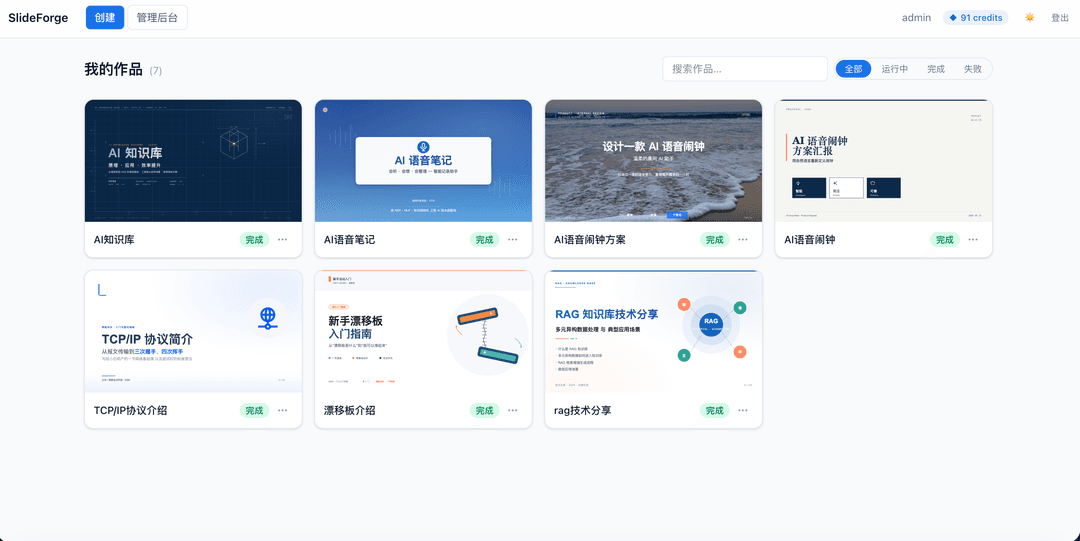Filter works by 失败
The width and height of the screenshot is (1080, 541).
coord(973,69)
